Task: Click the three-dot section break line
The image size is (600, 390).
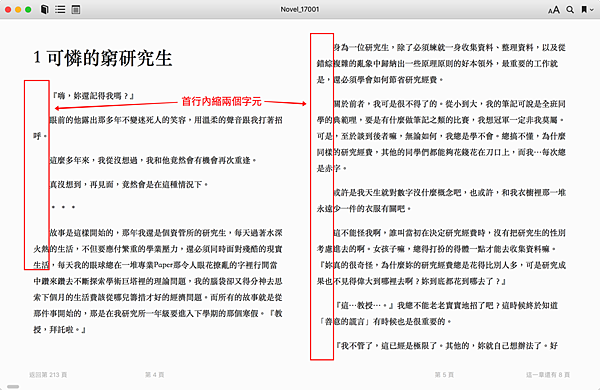Action: (x=63, y=207)
